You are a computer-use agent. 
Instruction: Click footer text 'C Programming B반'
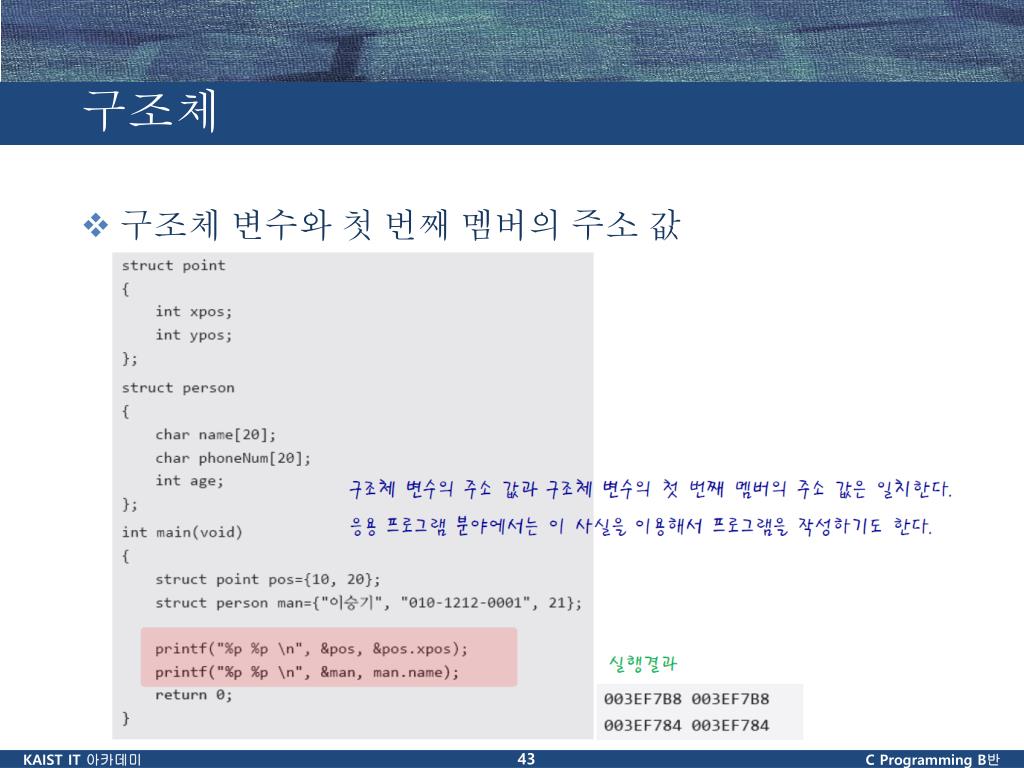pyautogui.click(x=933, y=760)
